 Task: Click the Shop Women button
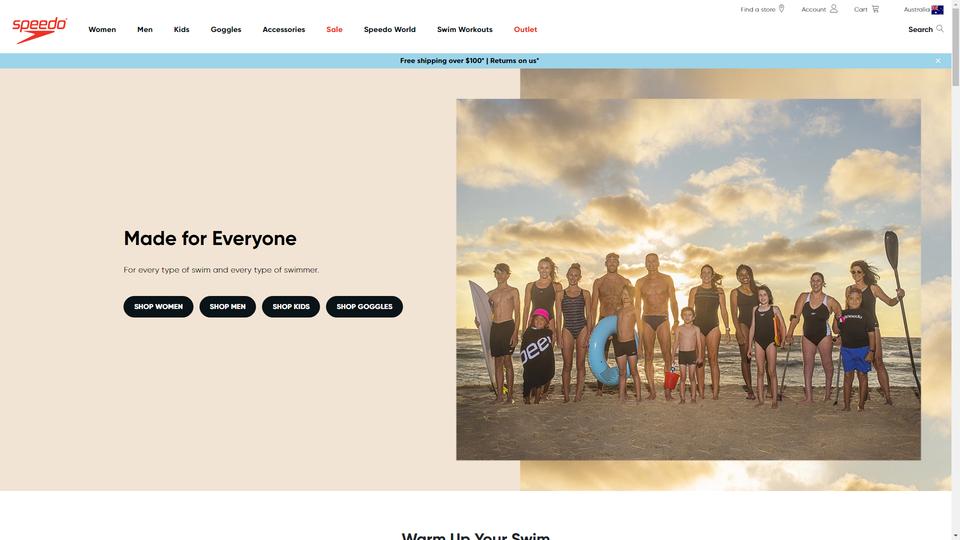(158, 307)
